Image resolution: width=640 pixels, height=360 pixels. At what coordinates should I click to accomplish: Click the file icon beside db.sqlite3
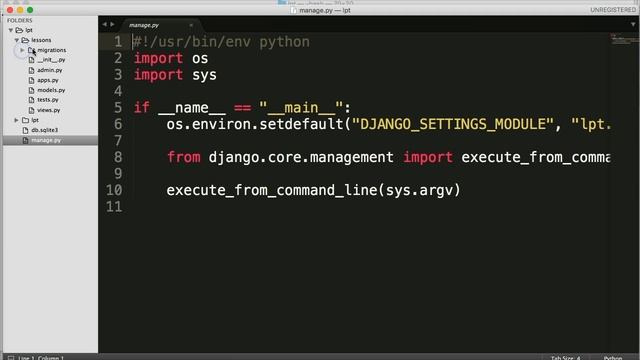pyautogui.click(x=25, y=130)
